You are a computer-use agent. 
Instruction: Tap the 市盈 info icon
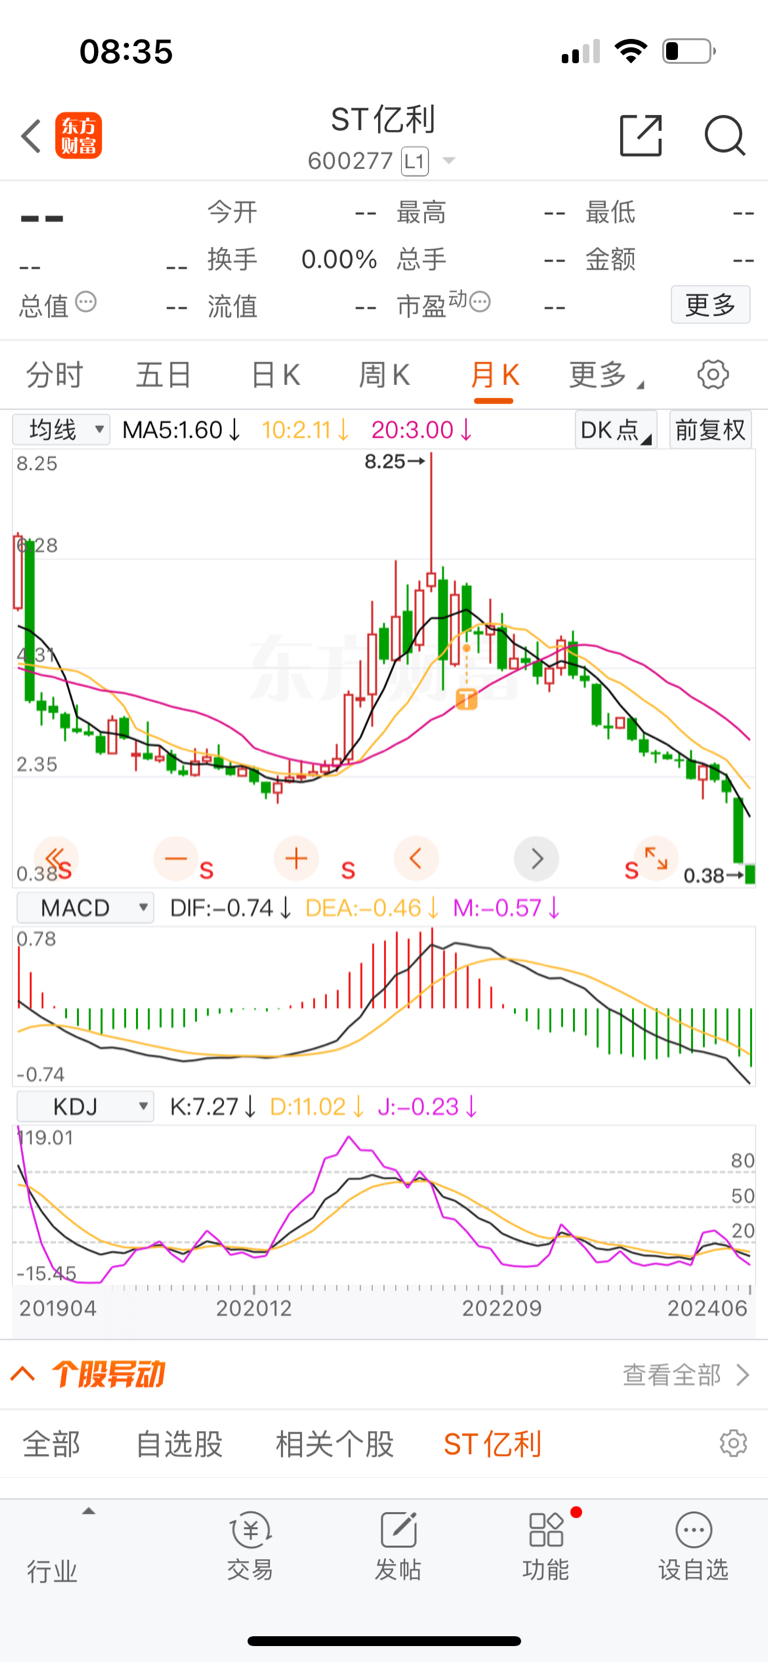pyautogui.click(x=480, y=301)
